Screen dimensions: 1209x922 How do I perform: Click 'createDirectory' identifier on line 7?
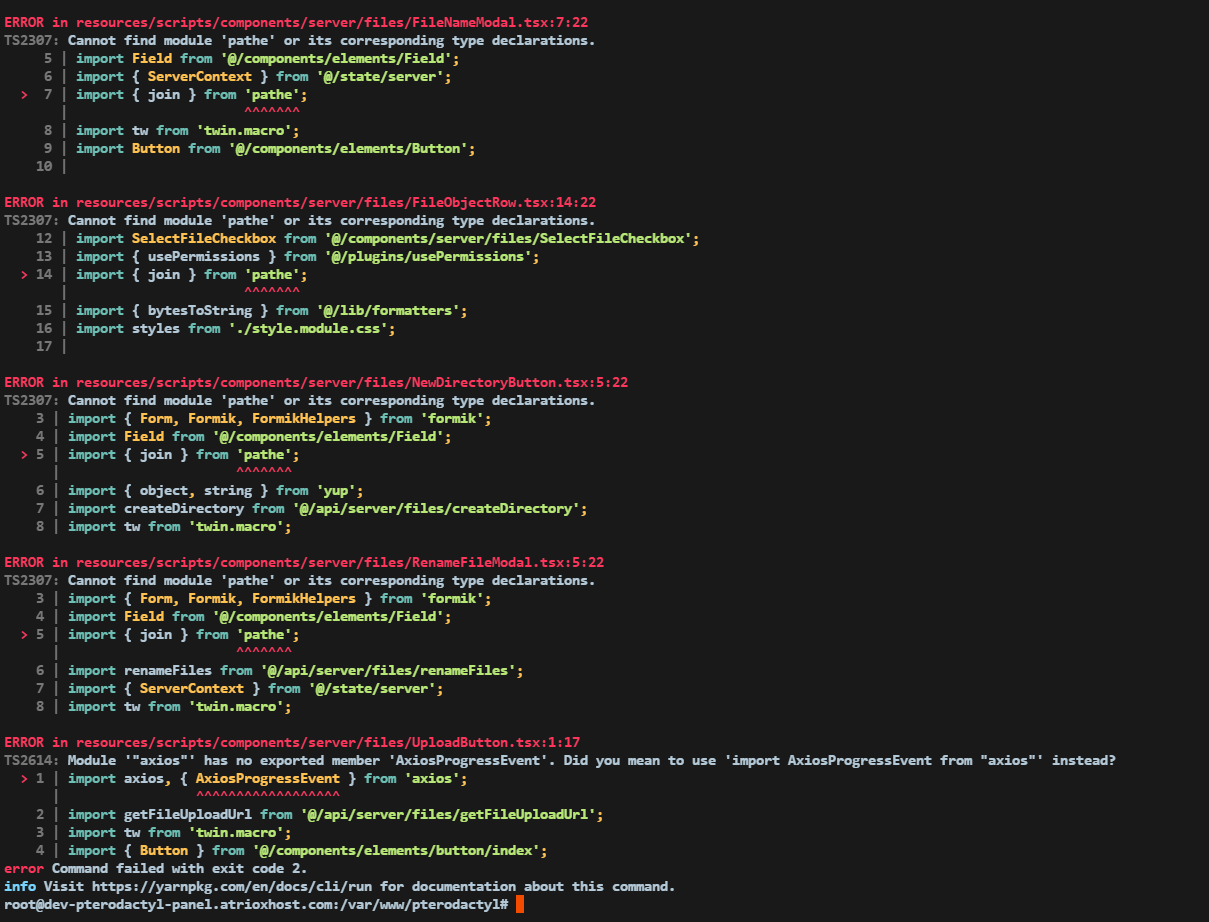(x=184, y=508)
